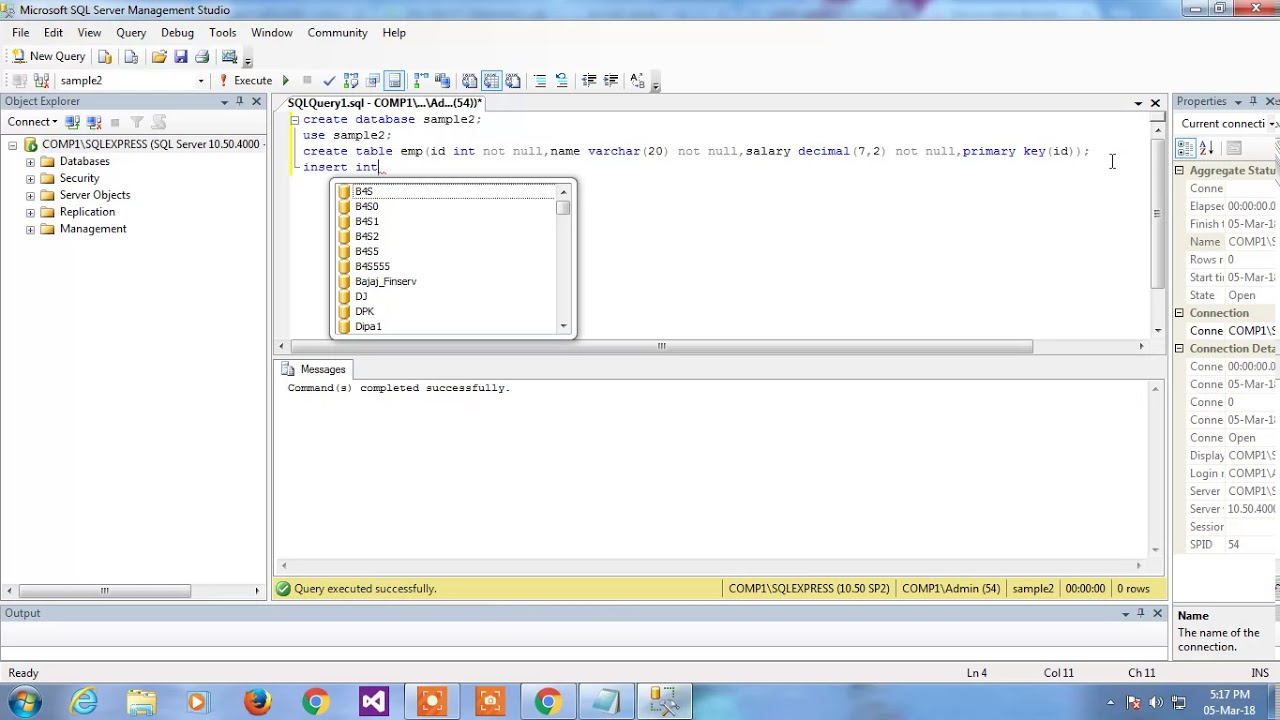Viewport: 1280px width, 720px height.
Task: Click Comment Out Selected Lines icon
Action: [540, 80]
